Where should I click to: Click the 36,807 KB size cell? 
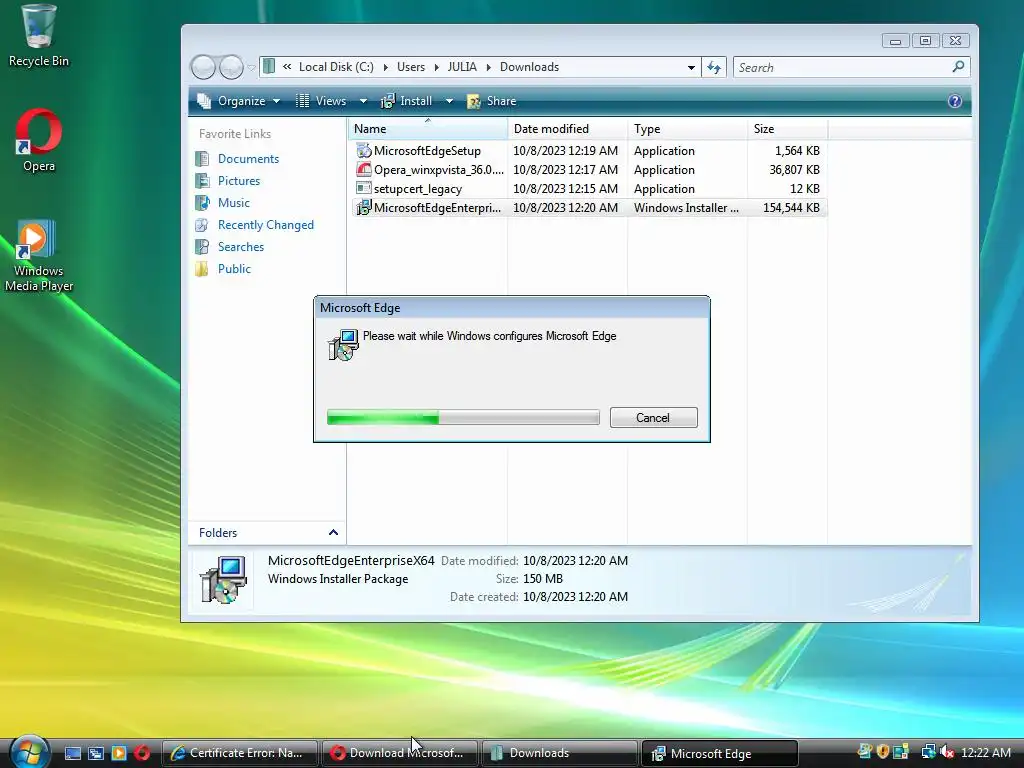click(794, 170)
